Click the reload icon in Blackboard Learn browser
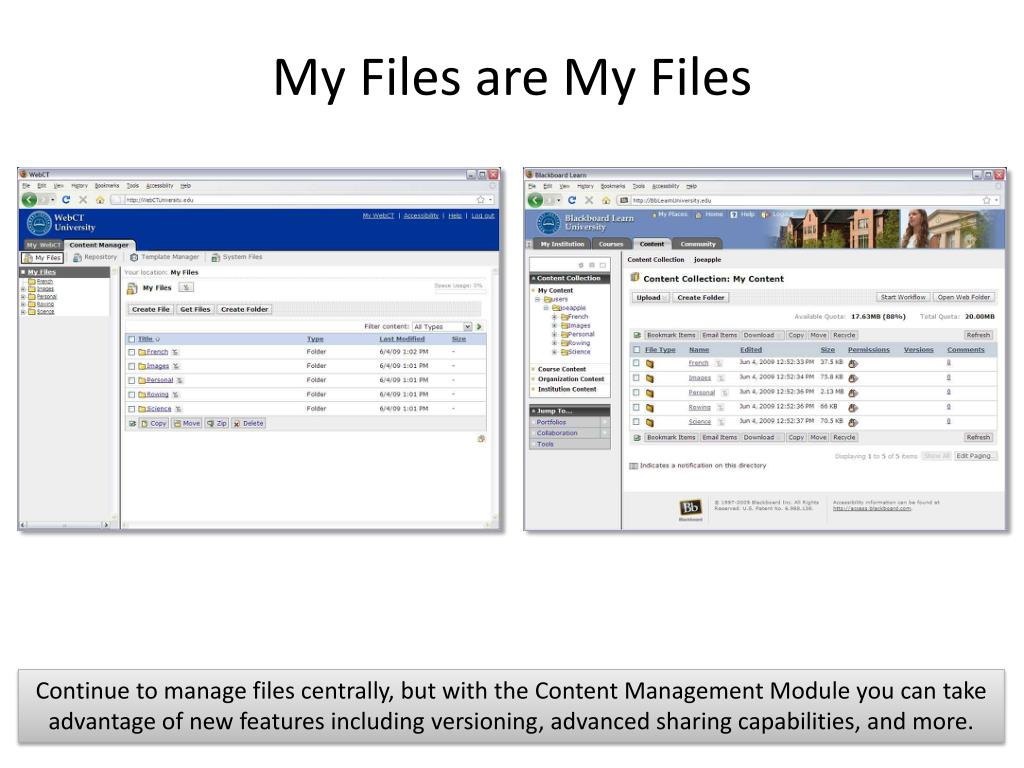The height and width of the screenshot is (768, 1024). [572, 200]
